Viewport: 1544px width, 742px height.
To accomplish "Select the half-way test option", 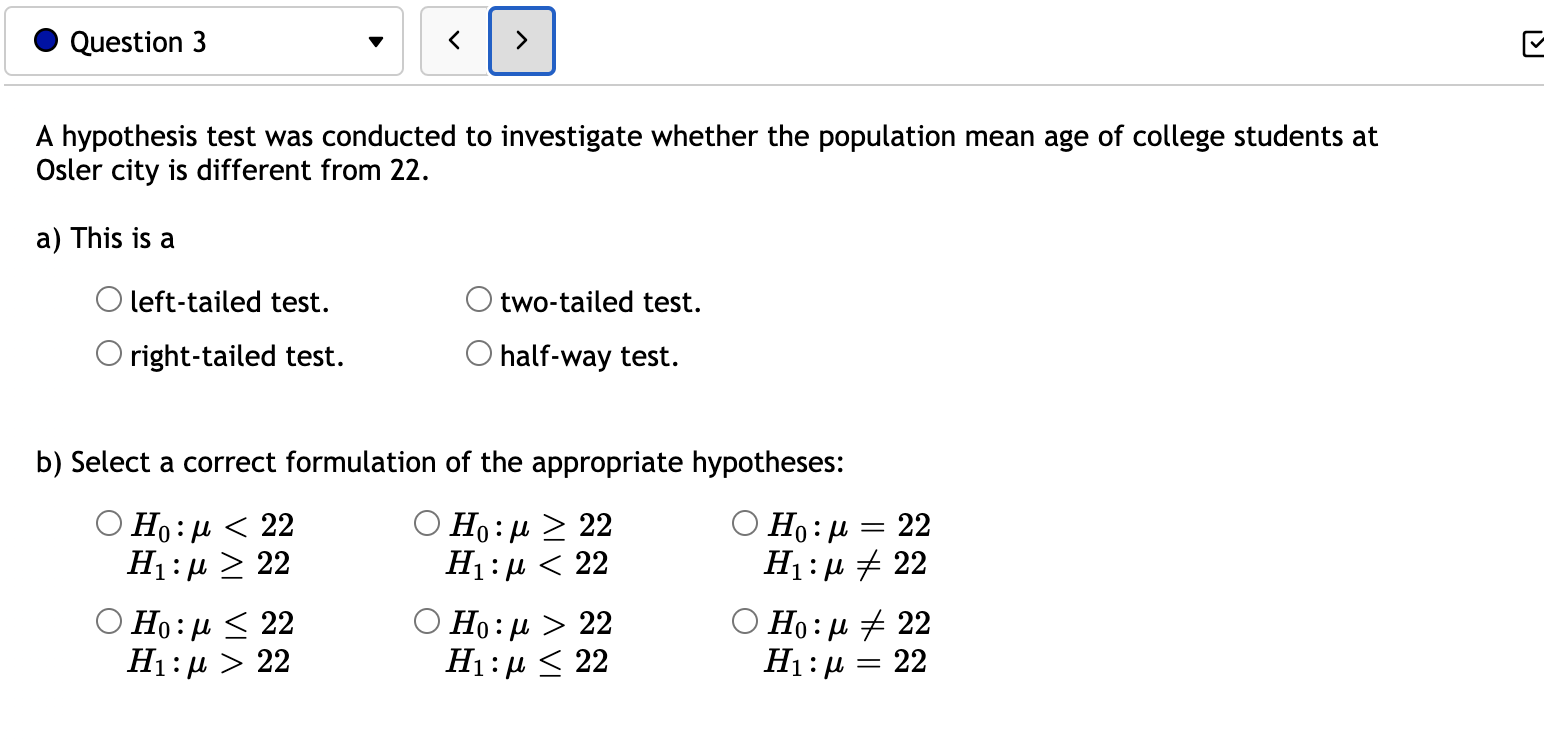I will point(478,352).
